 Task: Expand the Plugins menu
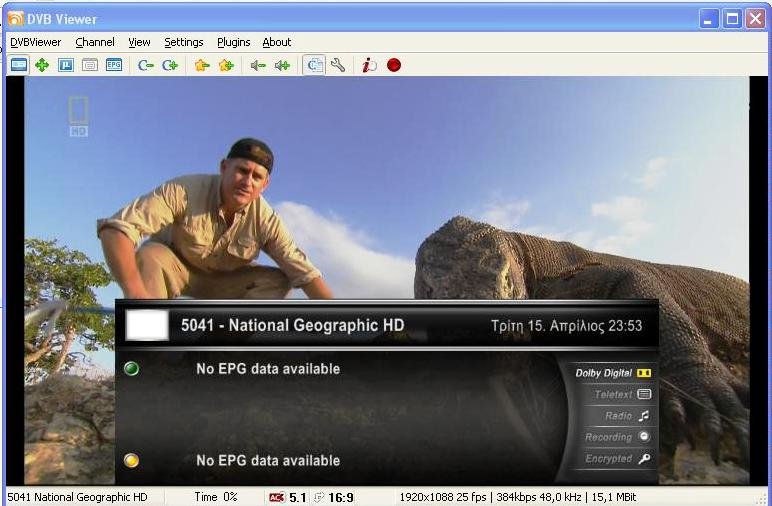coord(233,42)
